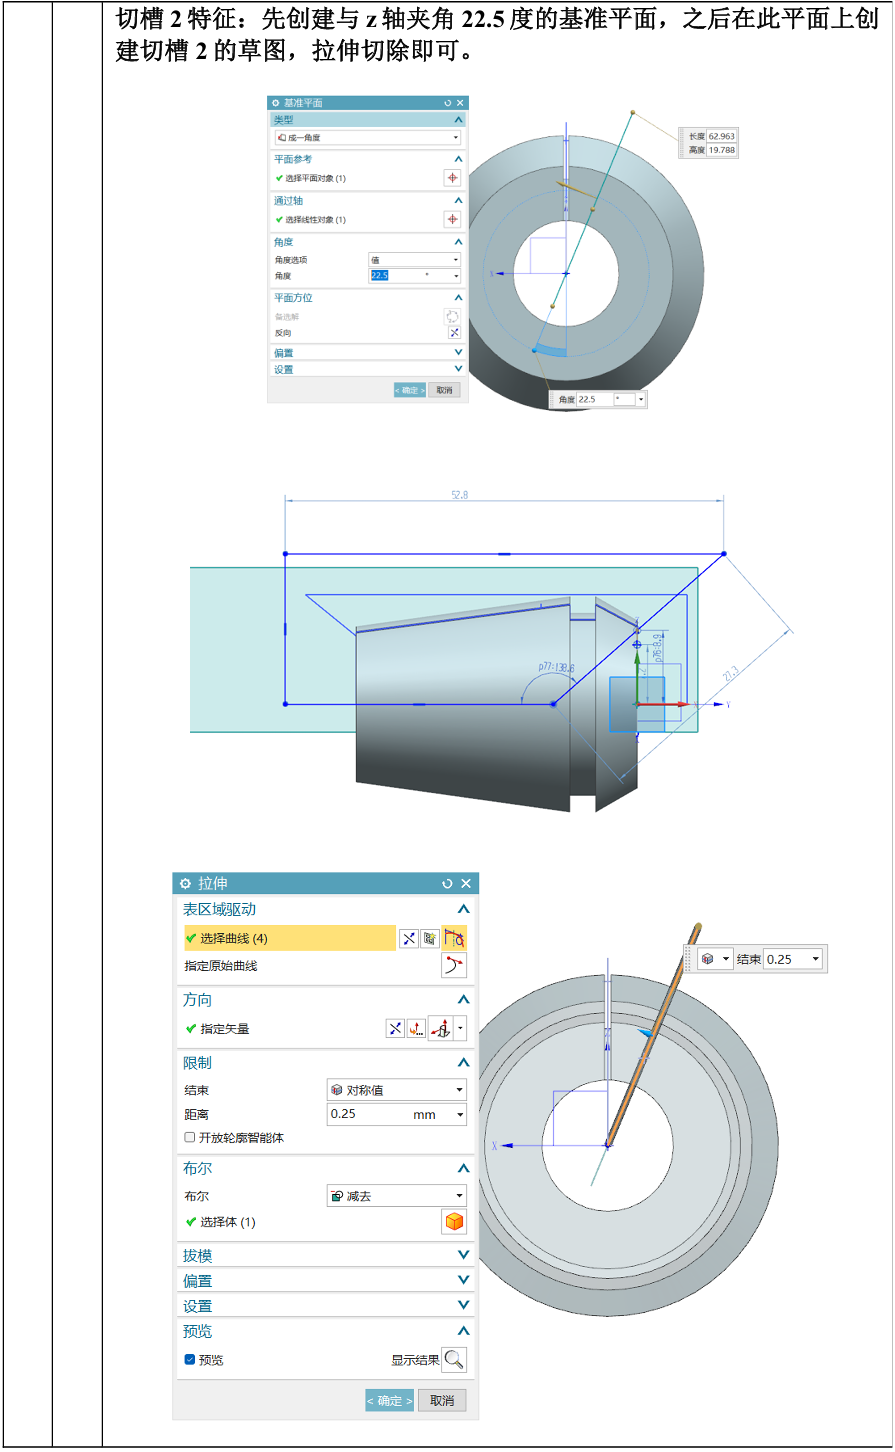Click the alternate solution cycle icon
This screenshot has width=895, height=1452.
452,316
